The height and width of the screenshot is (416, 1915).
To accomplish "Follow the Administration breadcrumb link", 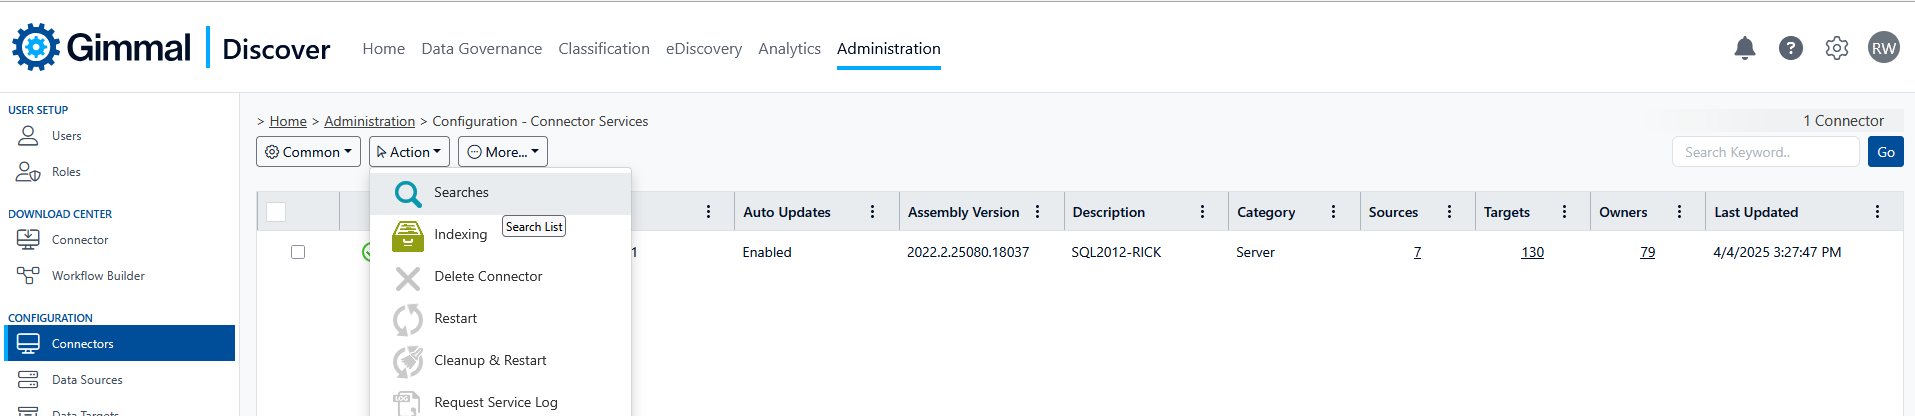I will [369, 121].
